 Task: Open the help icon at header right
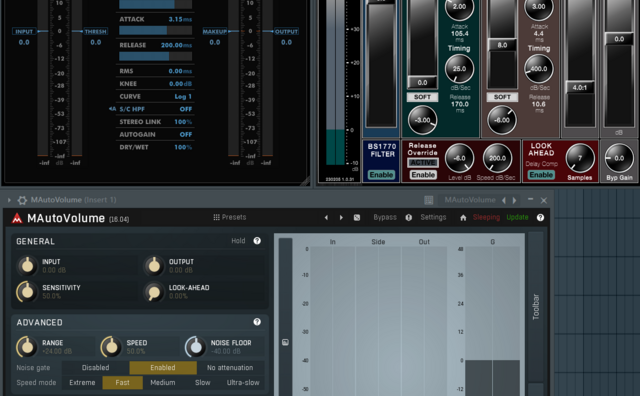540,218
